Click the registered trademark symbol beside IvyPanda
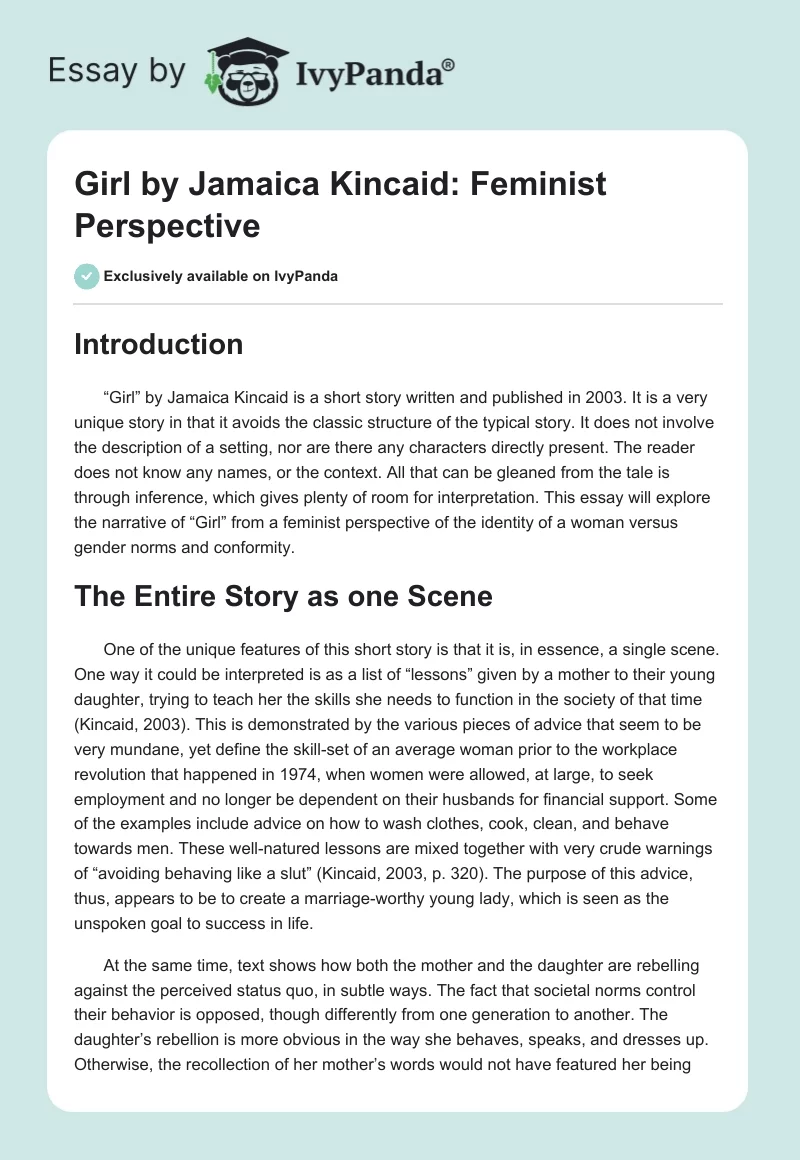The image size is (800, 1160). pos(449,63)
